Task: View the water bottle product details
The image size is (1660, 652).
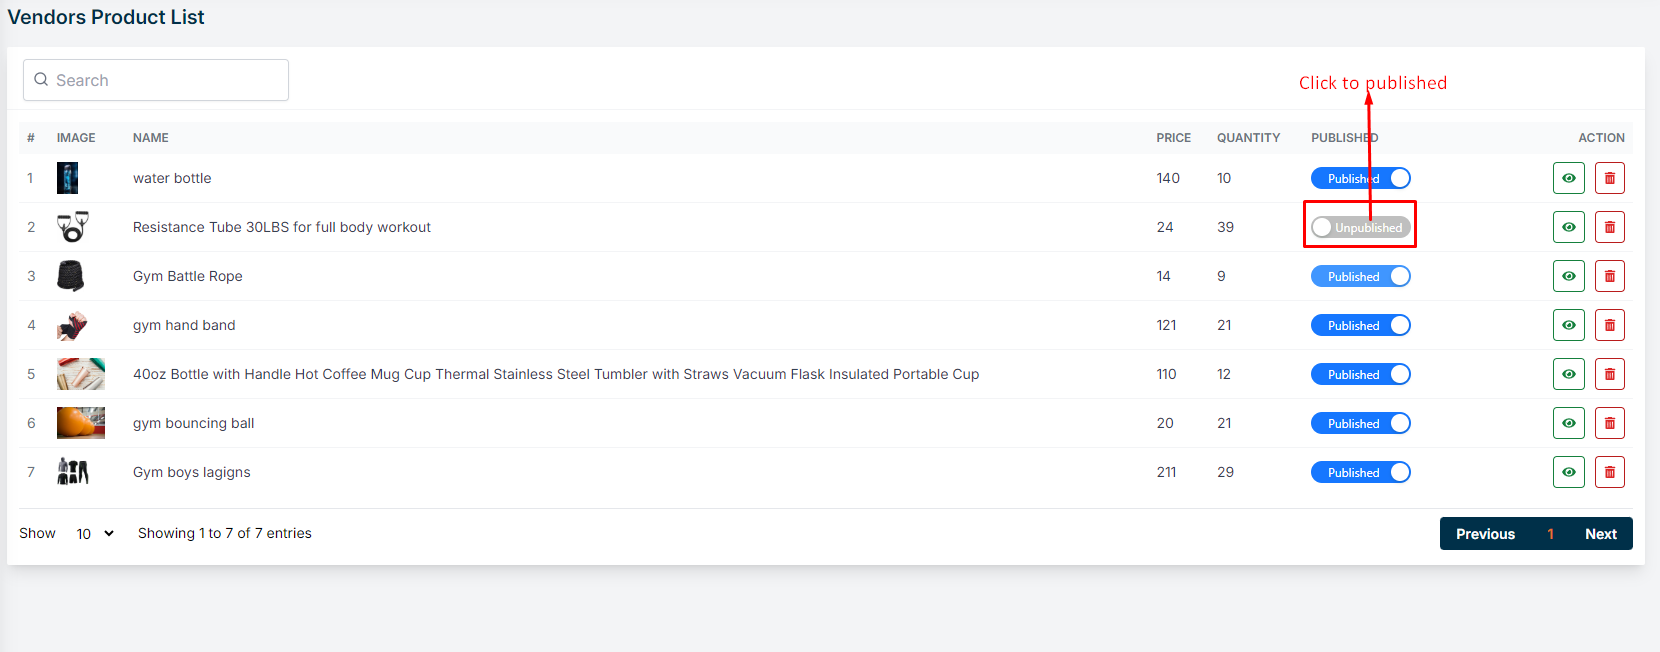Action: click(1568, 178)
